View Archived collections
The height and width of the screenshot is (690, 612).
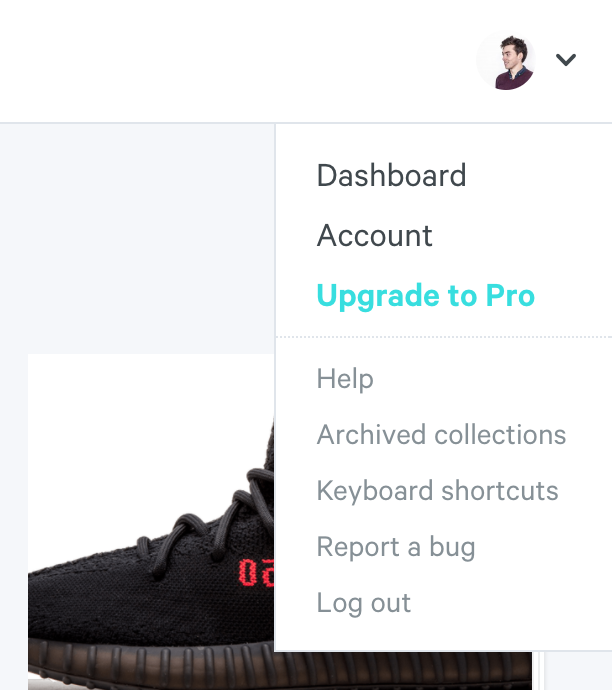[x=441, y=435]
